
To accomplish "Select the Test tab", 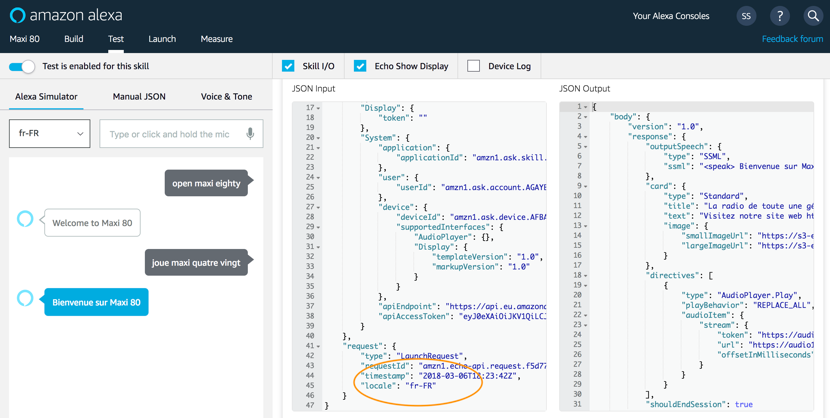I will [116, 39].
